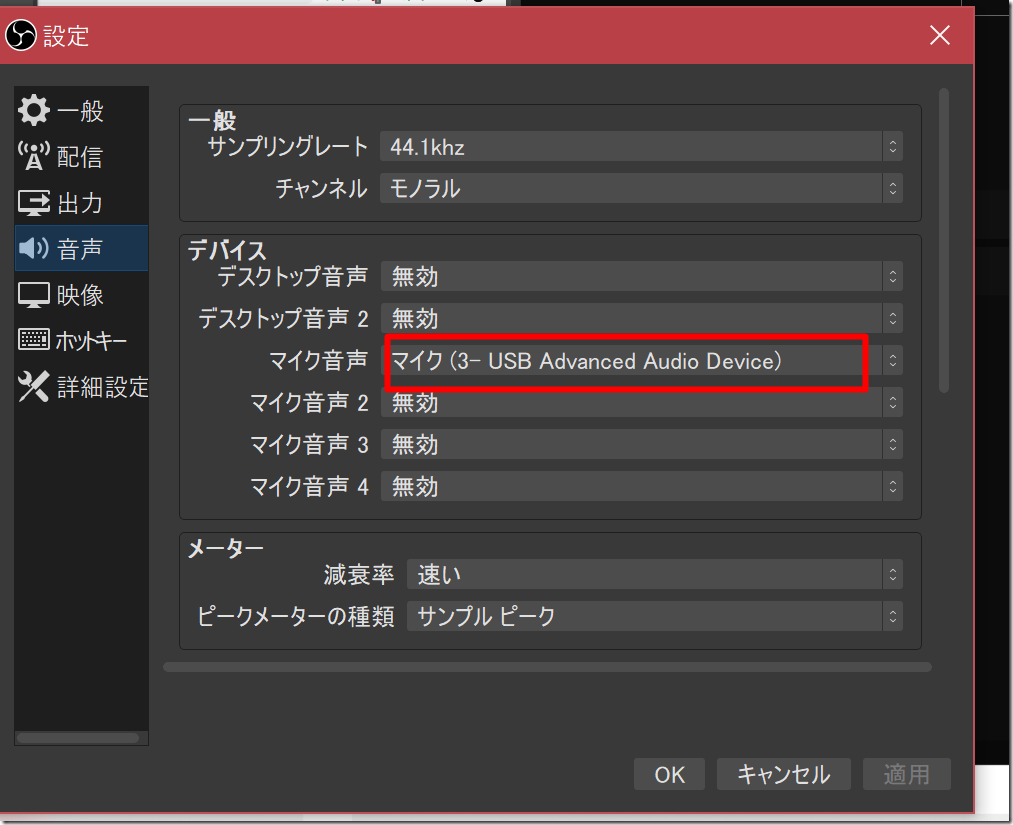Click the 適用 button
1013x825 pixels.
[907, 774]
